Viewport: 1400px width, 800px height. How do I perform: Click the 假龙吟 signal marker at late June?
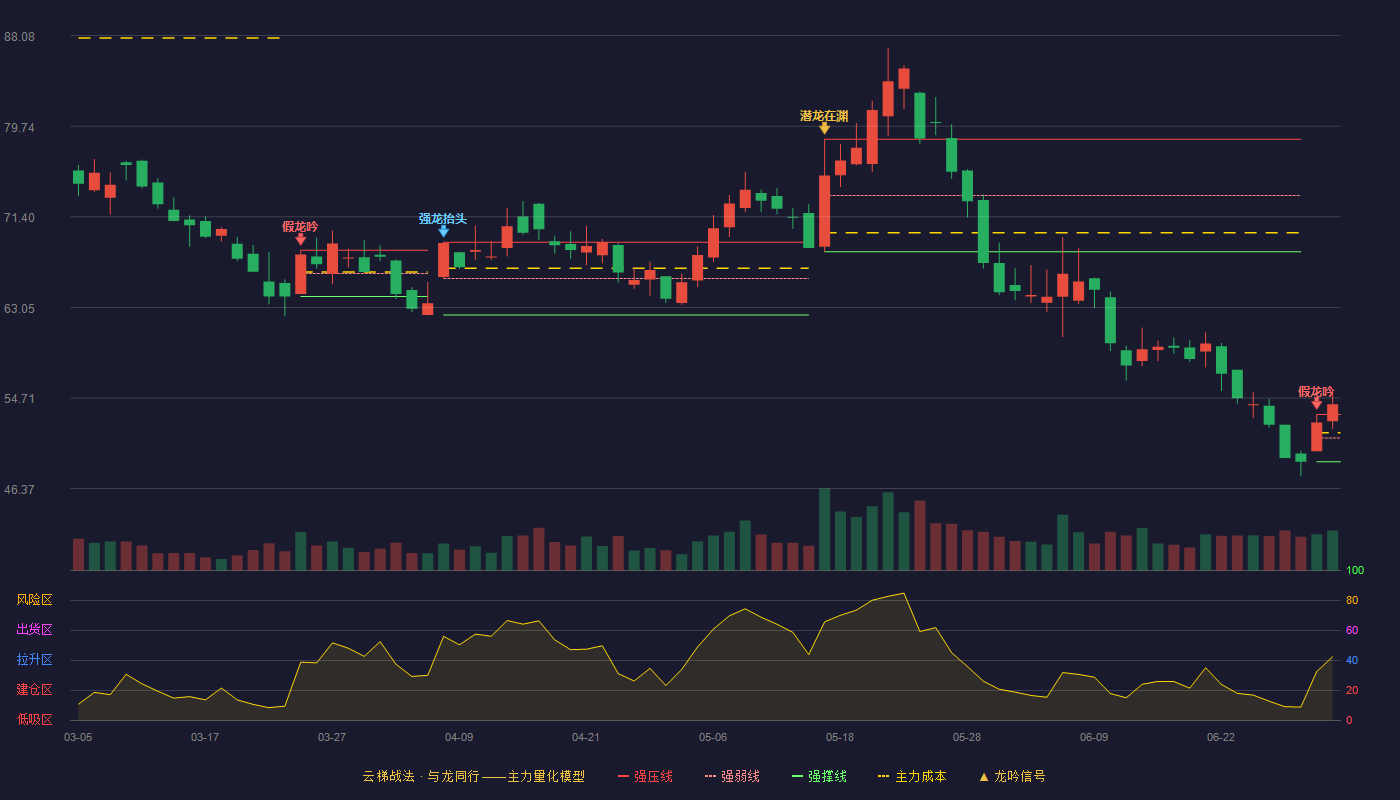click(1316, 403)
